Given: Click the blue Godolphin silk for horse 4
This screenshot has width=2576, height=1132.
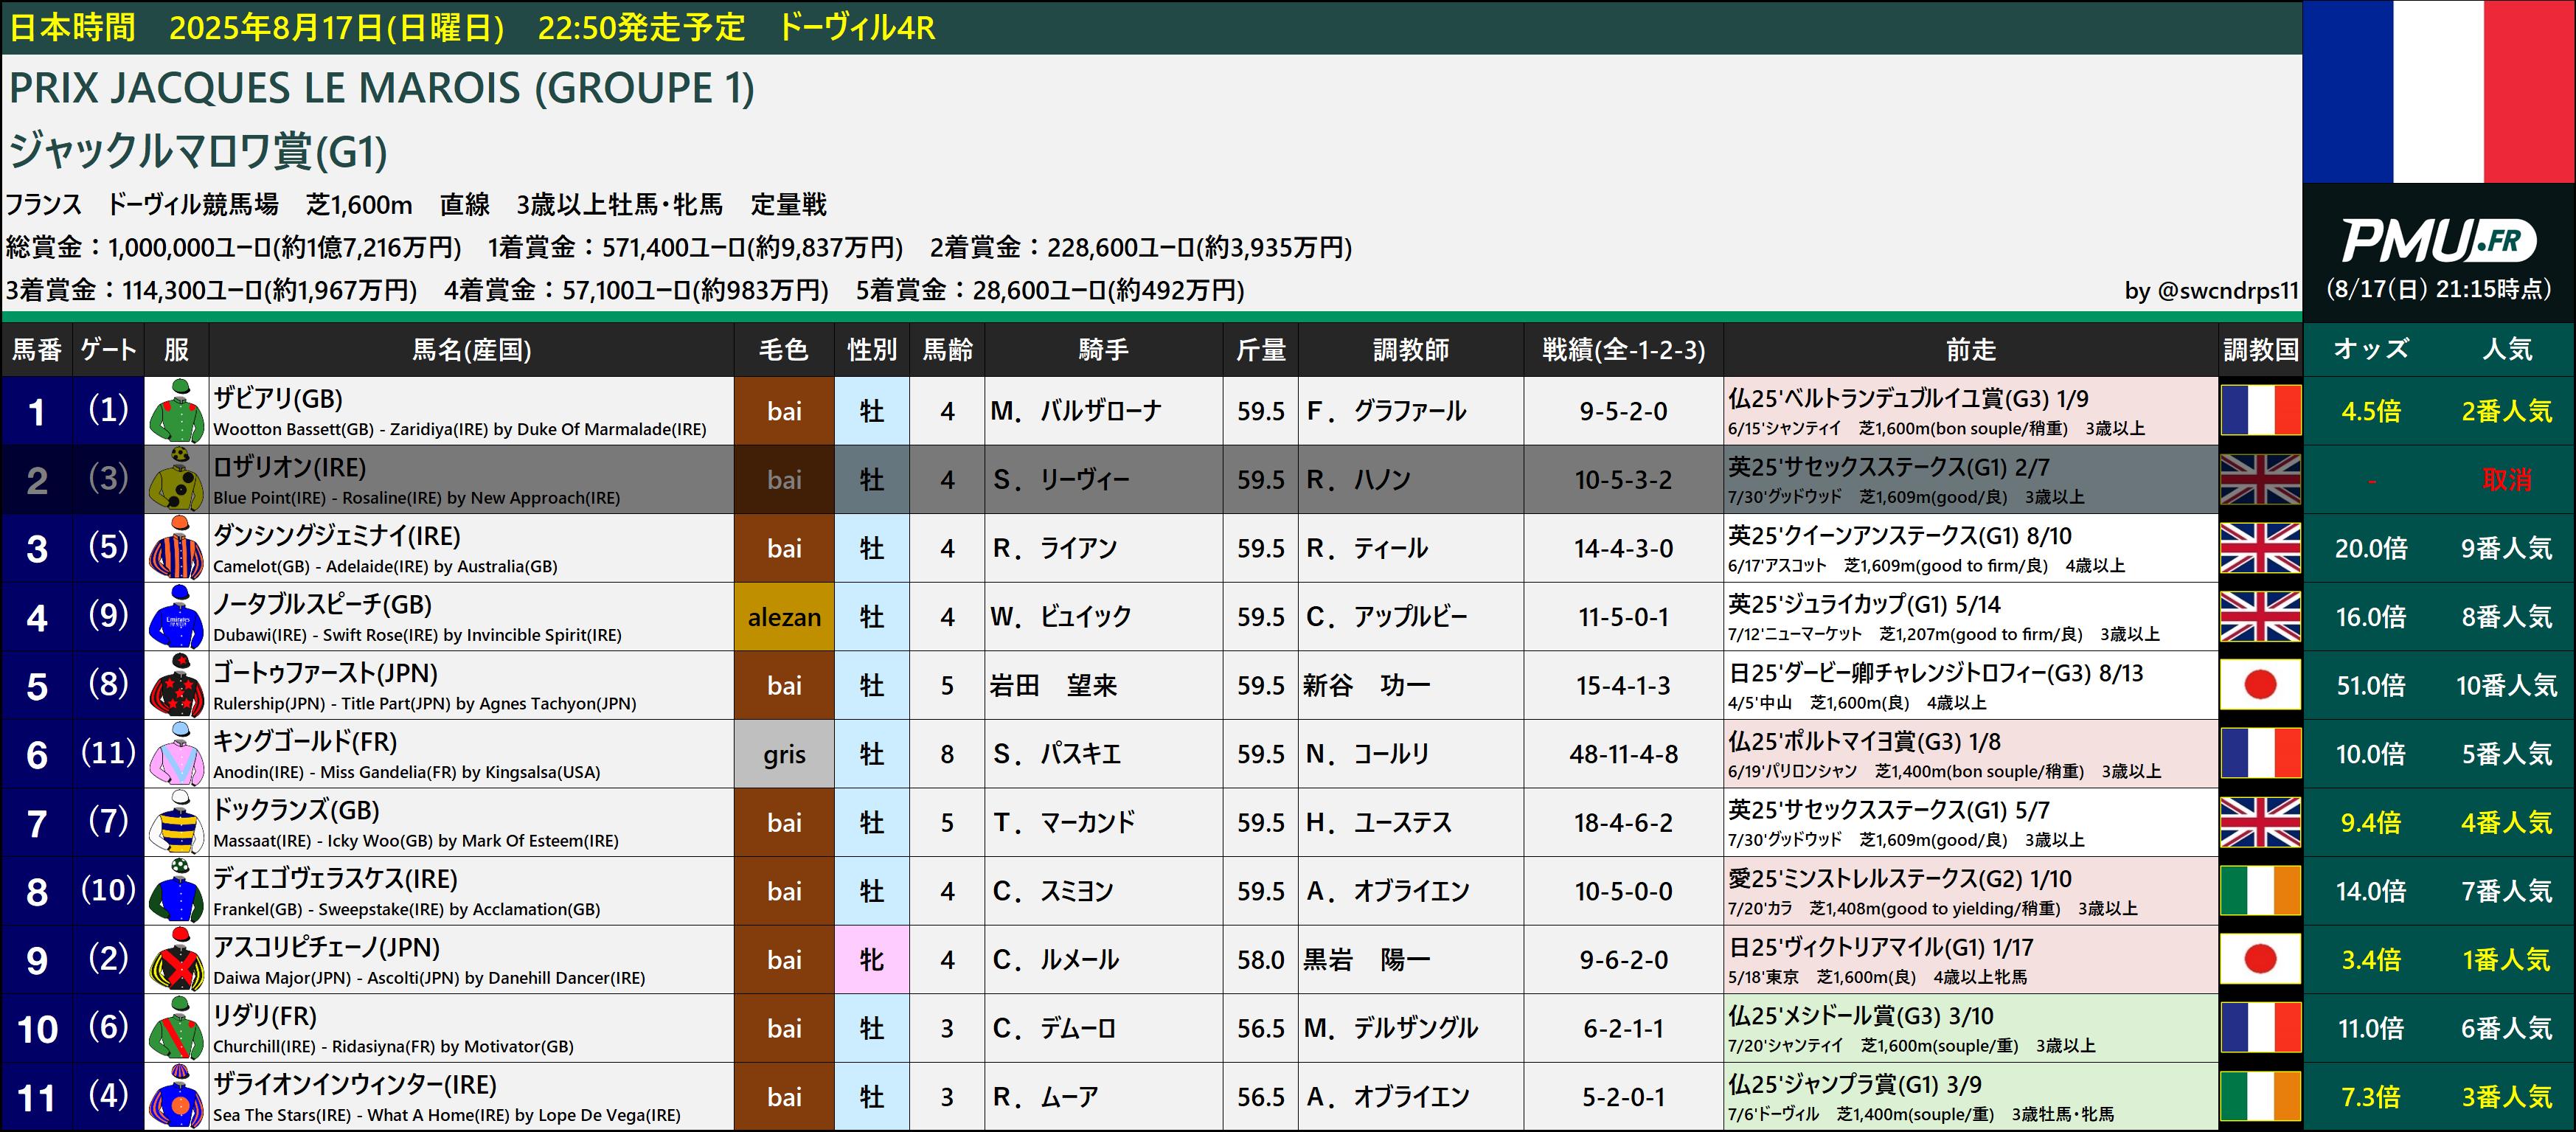Looking at the screenshot, I should pyautogui.click(x=176, y=617).
